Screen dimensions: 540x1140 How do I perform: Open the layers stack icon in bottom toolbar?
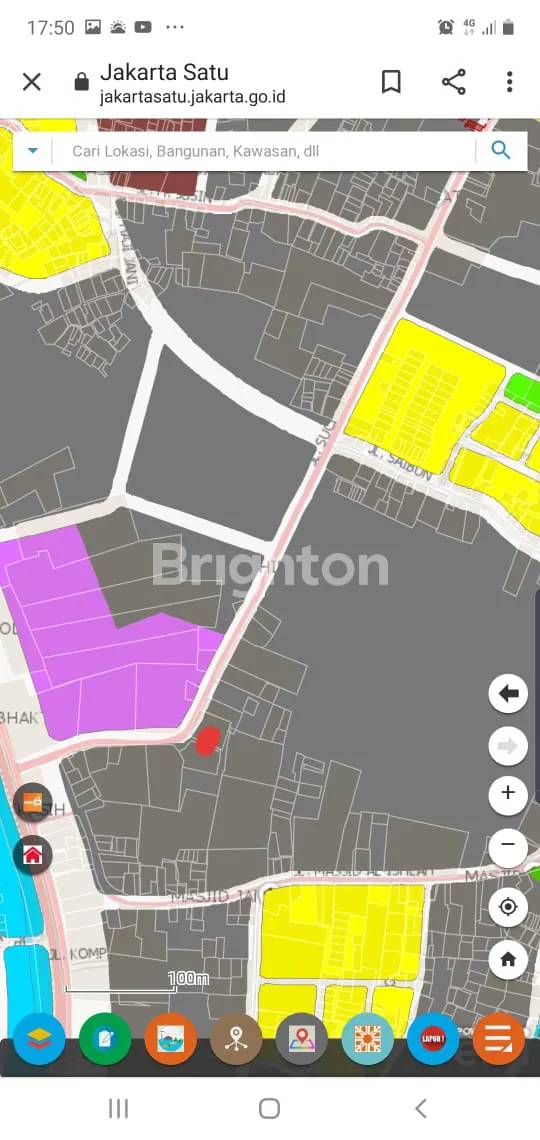tap(39, 1039)
